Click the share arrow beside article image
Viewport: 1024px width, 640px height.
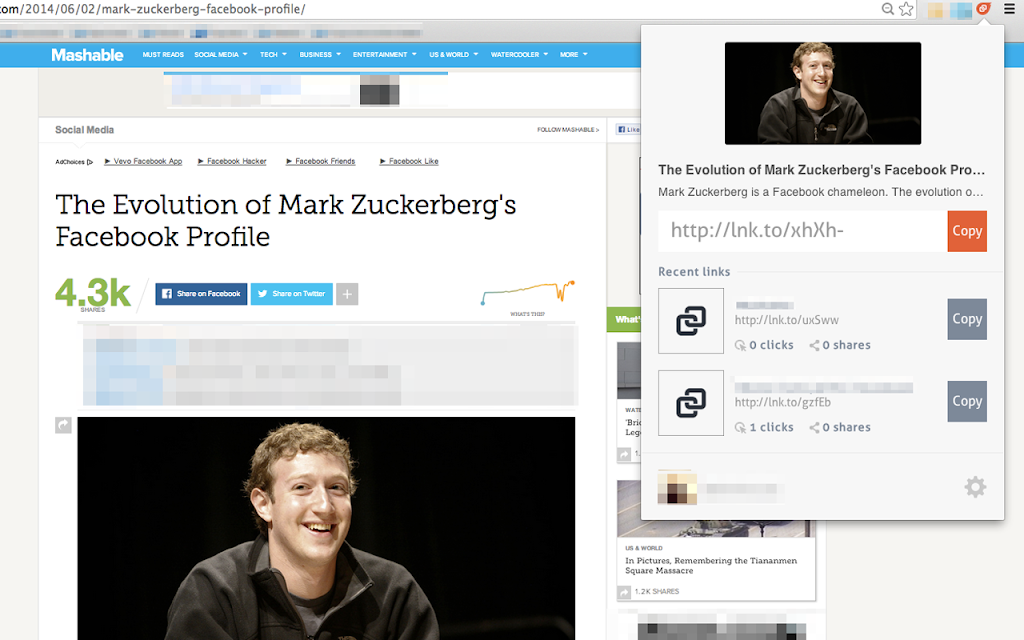pos(63,425)
